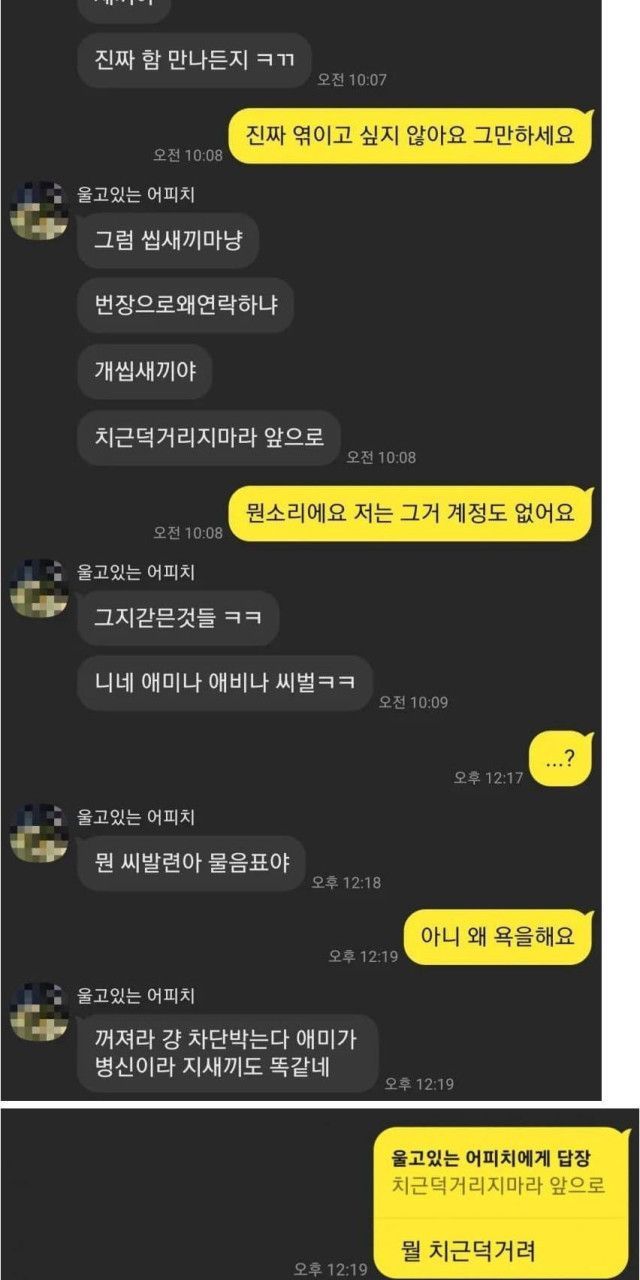Viewport: 640px width, 1280px height.
Task: Tap '울고있는 어피치에게 답장' reply header
Action: pyautogui.click(x=490, y=1157)
